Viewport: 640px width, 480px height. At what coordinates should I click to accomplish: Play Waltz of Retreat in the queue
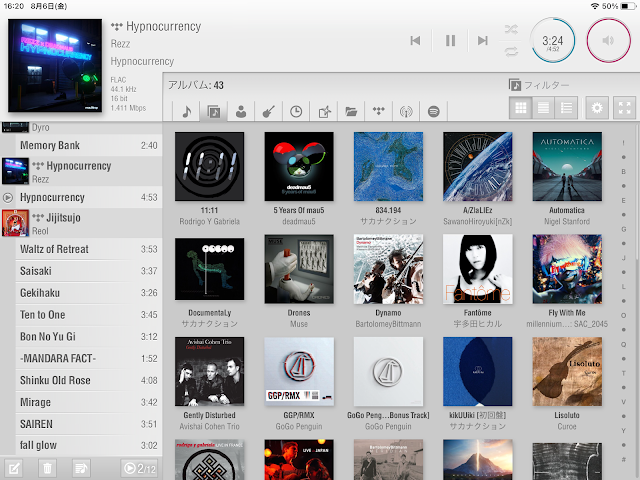(x=89, y=249)
